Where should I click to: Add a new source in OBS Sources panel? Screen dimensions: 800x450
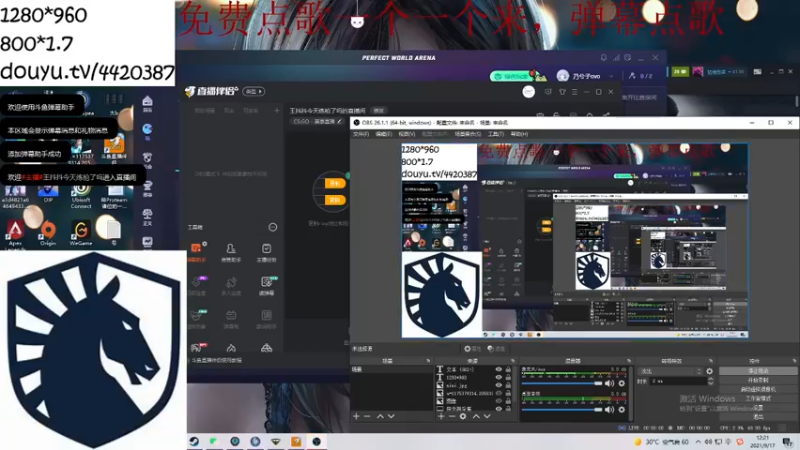441,416
